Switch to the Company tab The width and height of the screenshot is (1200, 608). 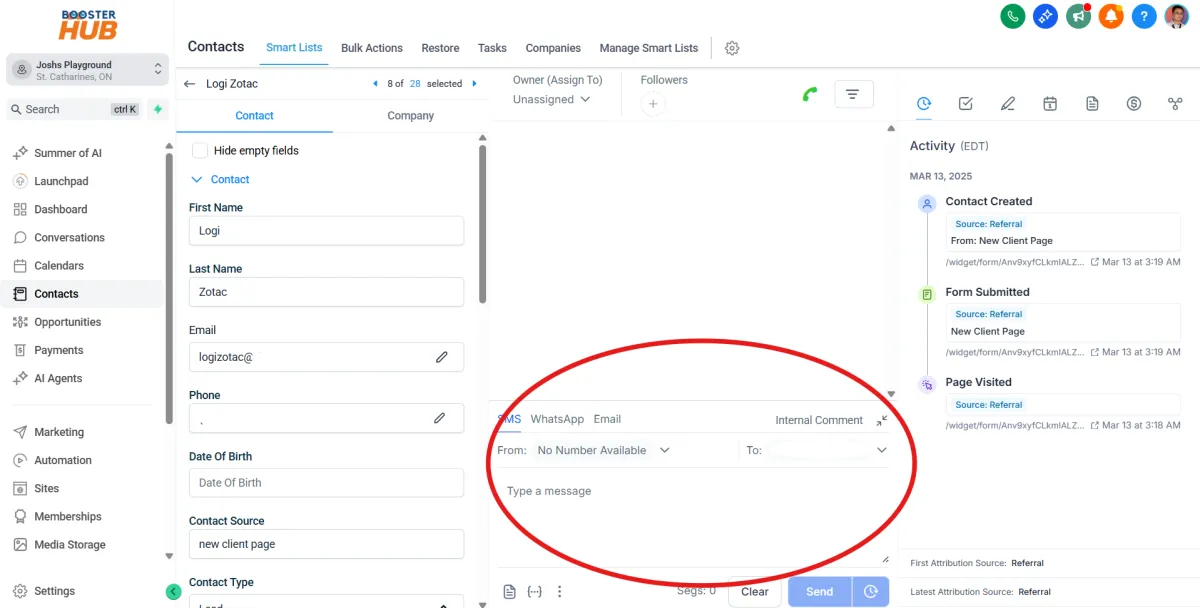click(x=409, y=115)
